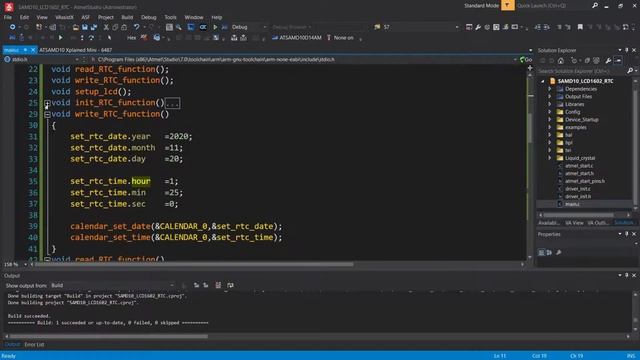640x360 pixels.
Task: Click the ATSAMD10D14AM device button
Action: click(x=296, y=38)
